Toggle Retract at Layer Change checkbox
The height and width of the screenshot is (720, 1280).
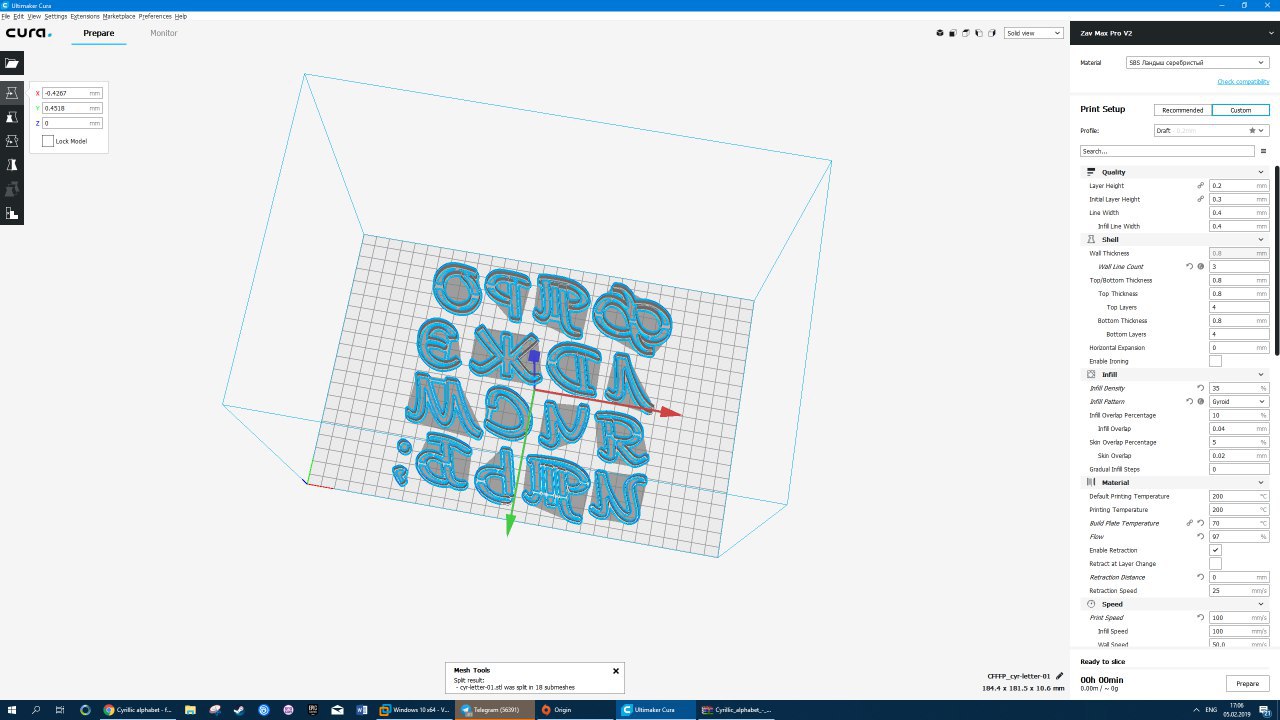1215,564
